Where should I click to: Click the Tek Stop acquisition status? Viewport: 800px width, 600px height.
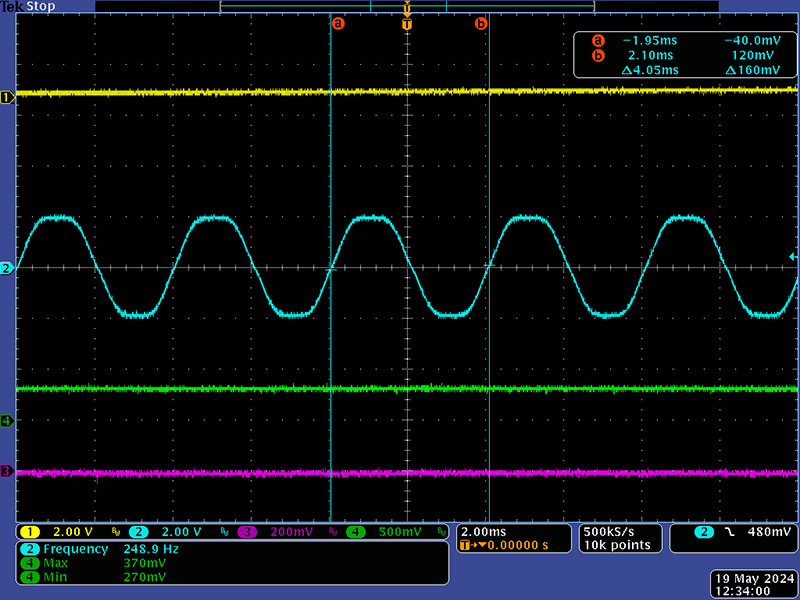28,6
